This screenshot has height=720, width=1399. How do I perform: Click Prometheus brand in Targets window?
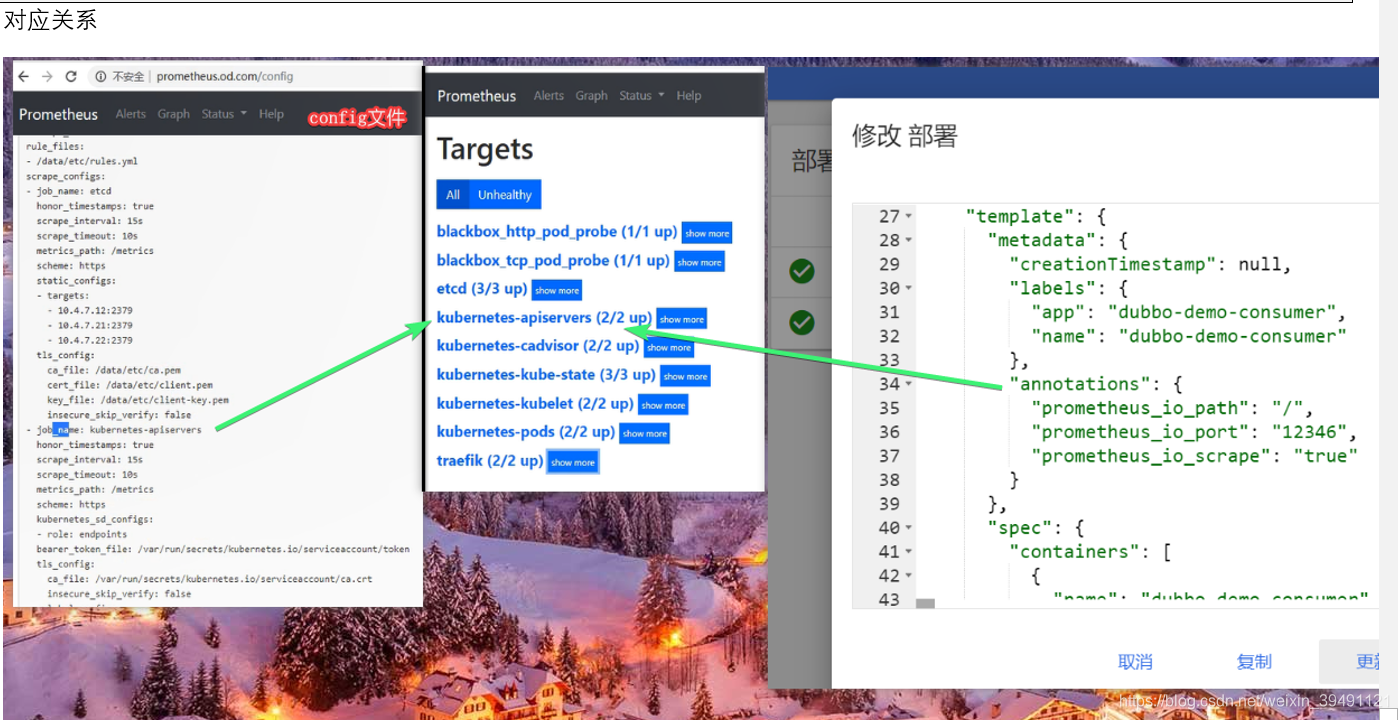[476, 96]
